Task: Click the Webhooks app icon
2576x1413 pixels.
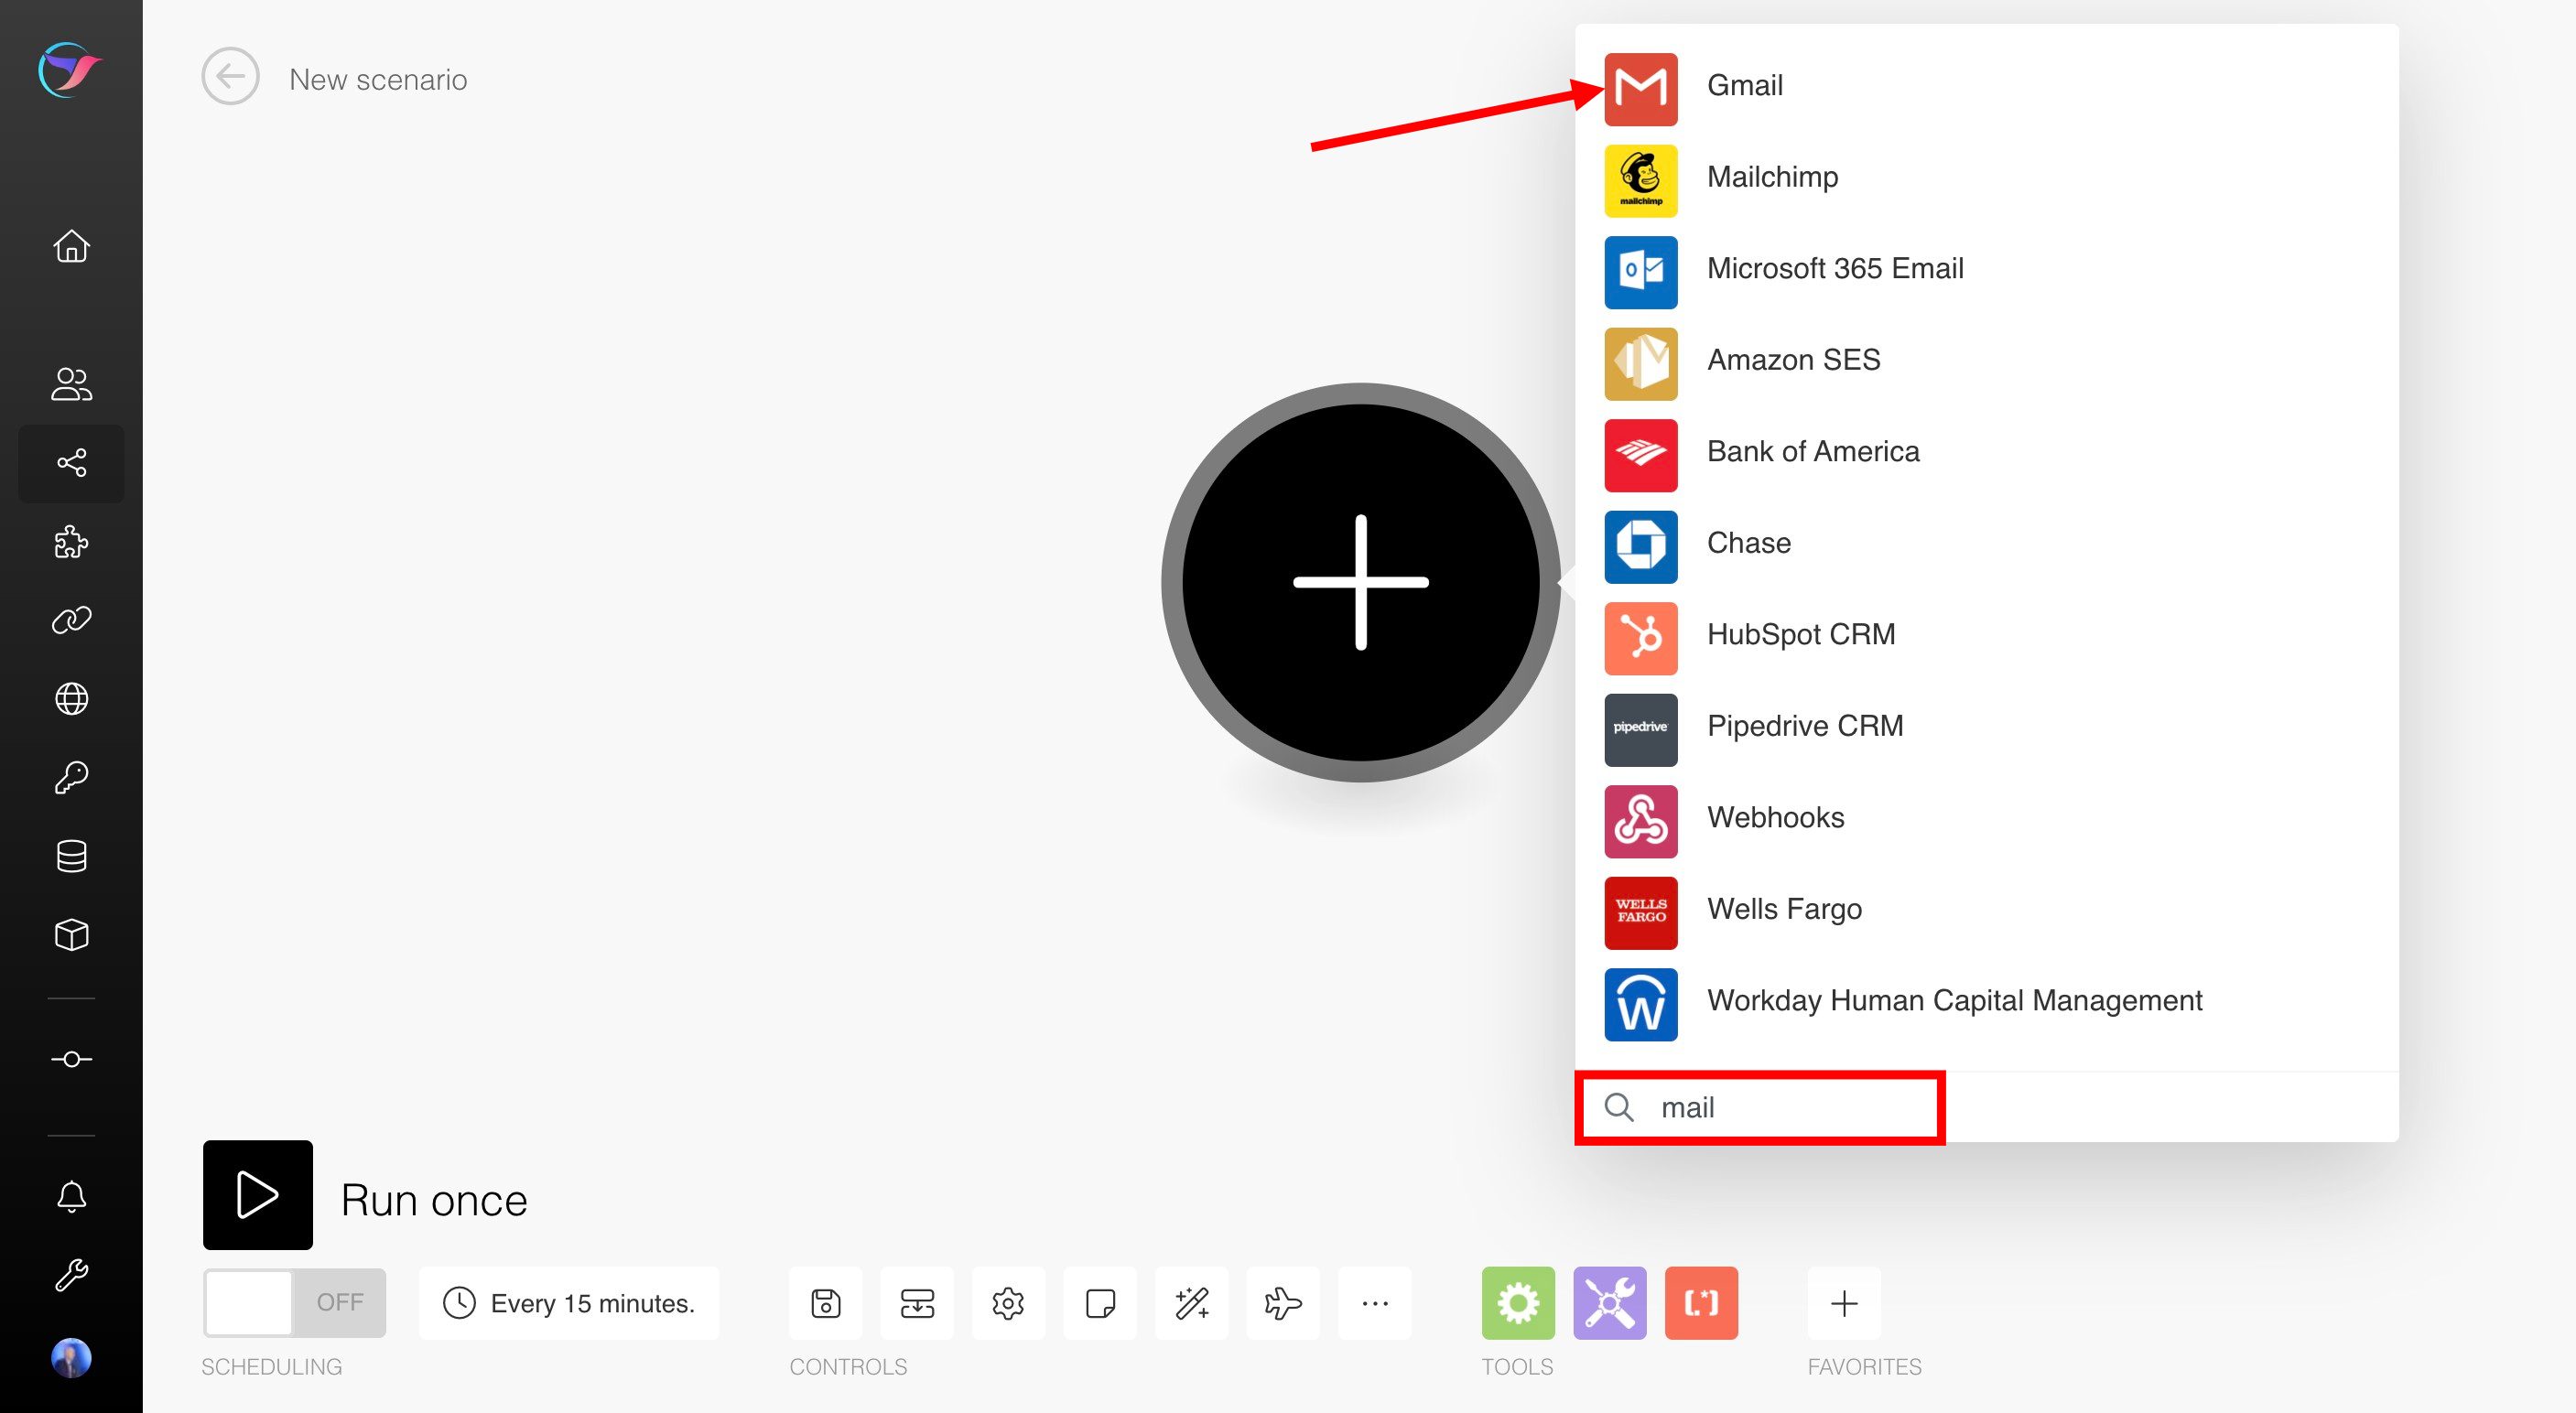Action: 1640,820
